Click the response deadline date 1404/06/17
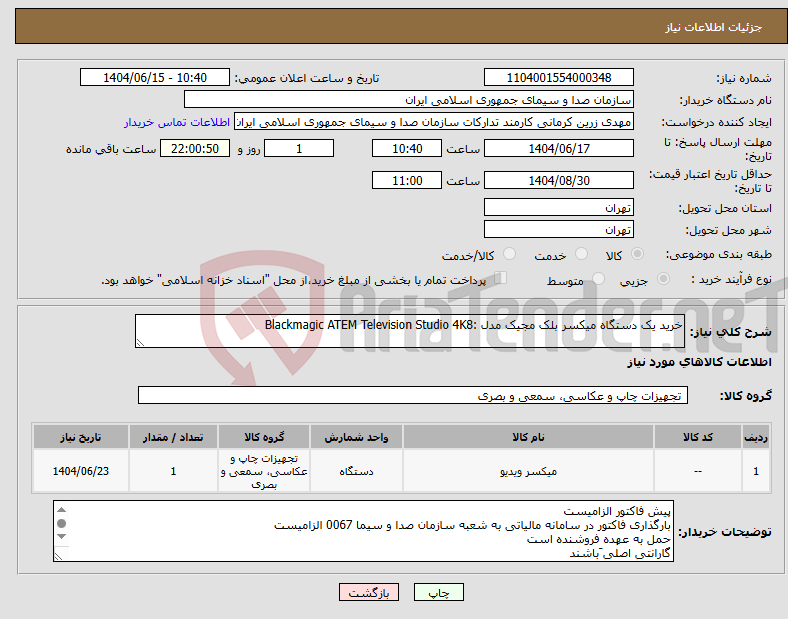The image size is (788, 619). click(558, 148)
